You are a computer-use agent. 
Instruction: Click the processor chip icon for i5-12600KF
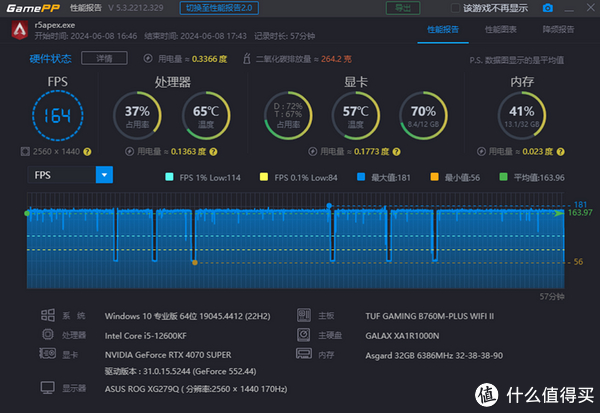pyautogui.click(x=48, y=335)
